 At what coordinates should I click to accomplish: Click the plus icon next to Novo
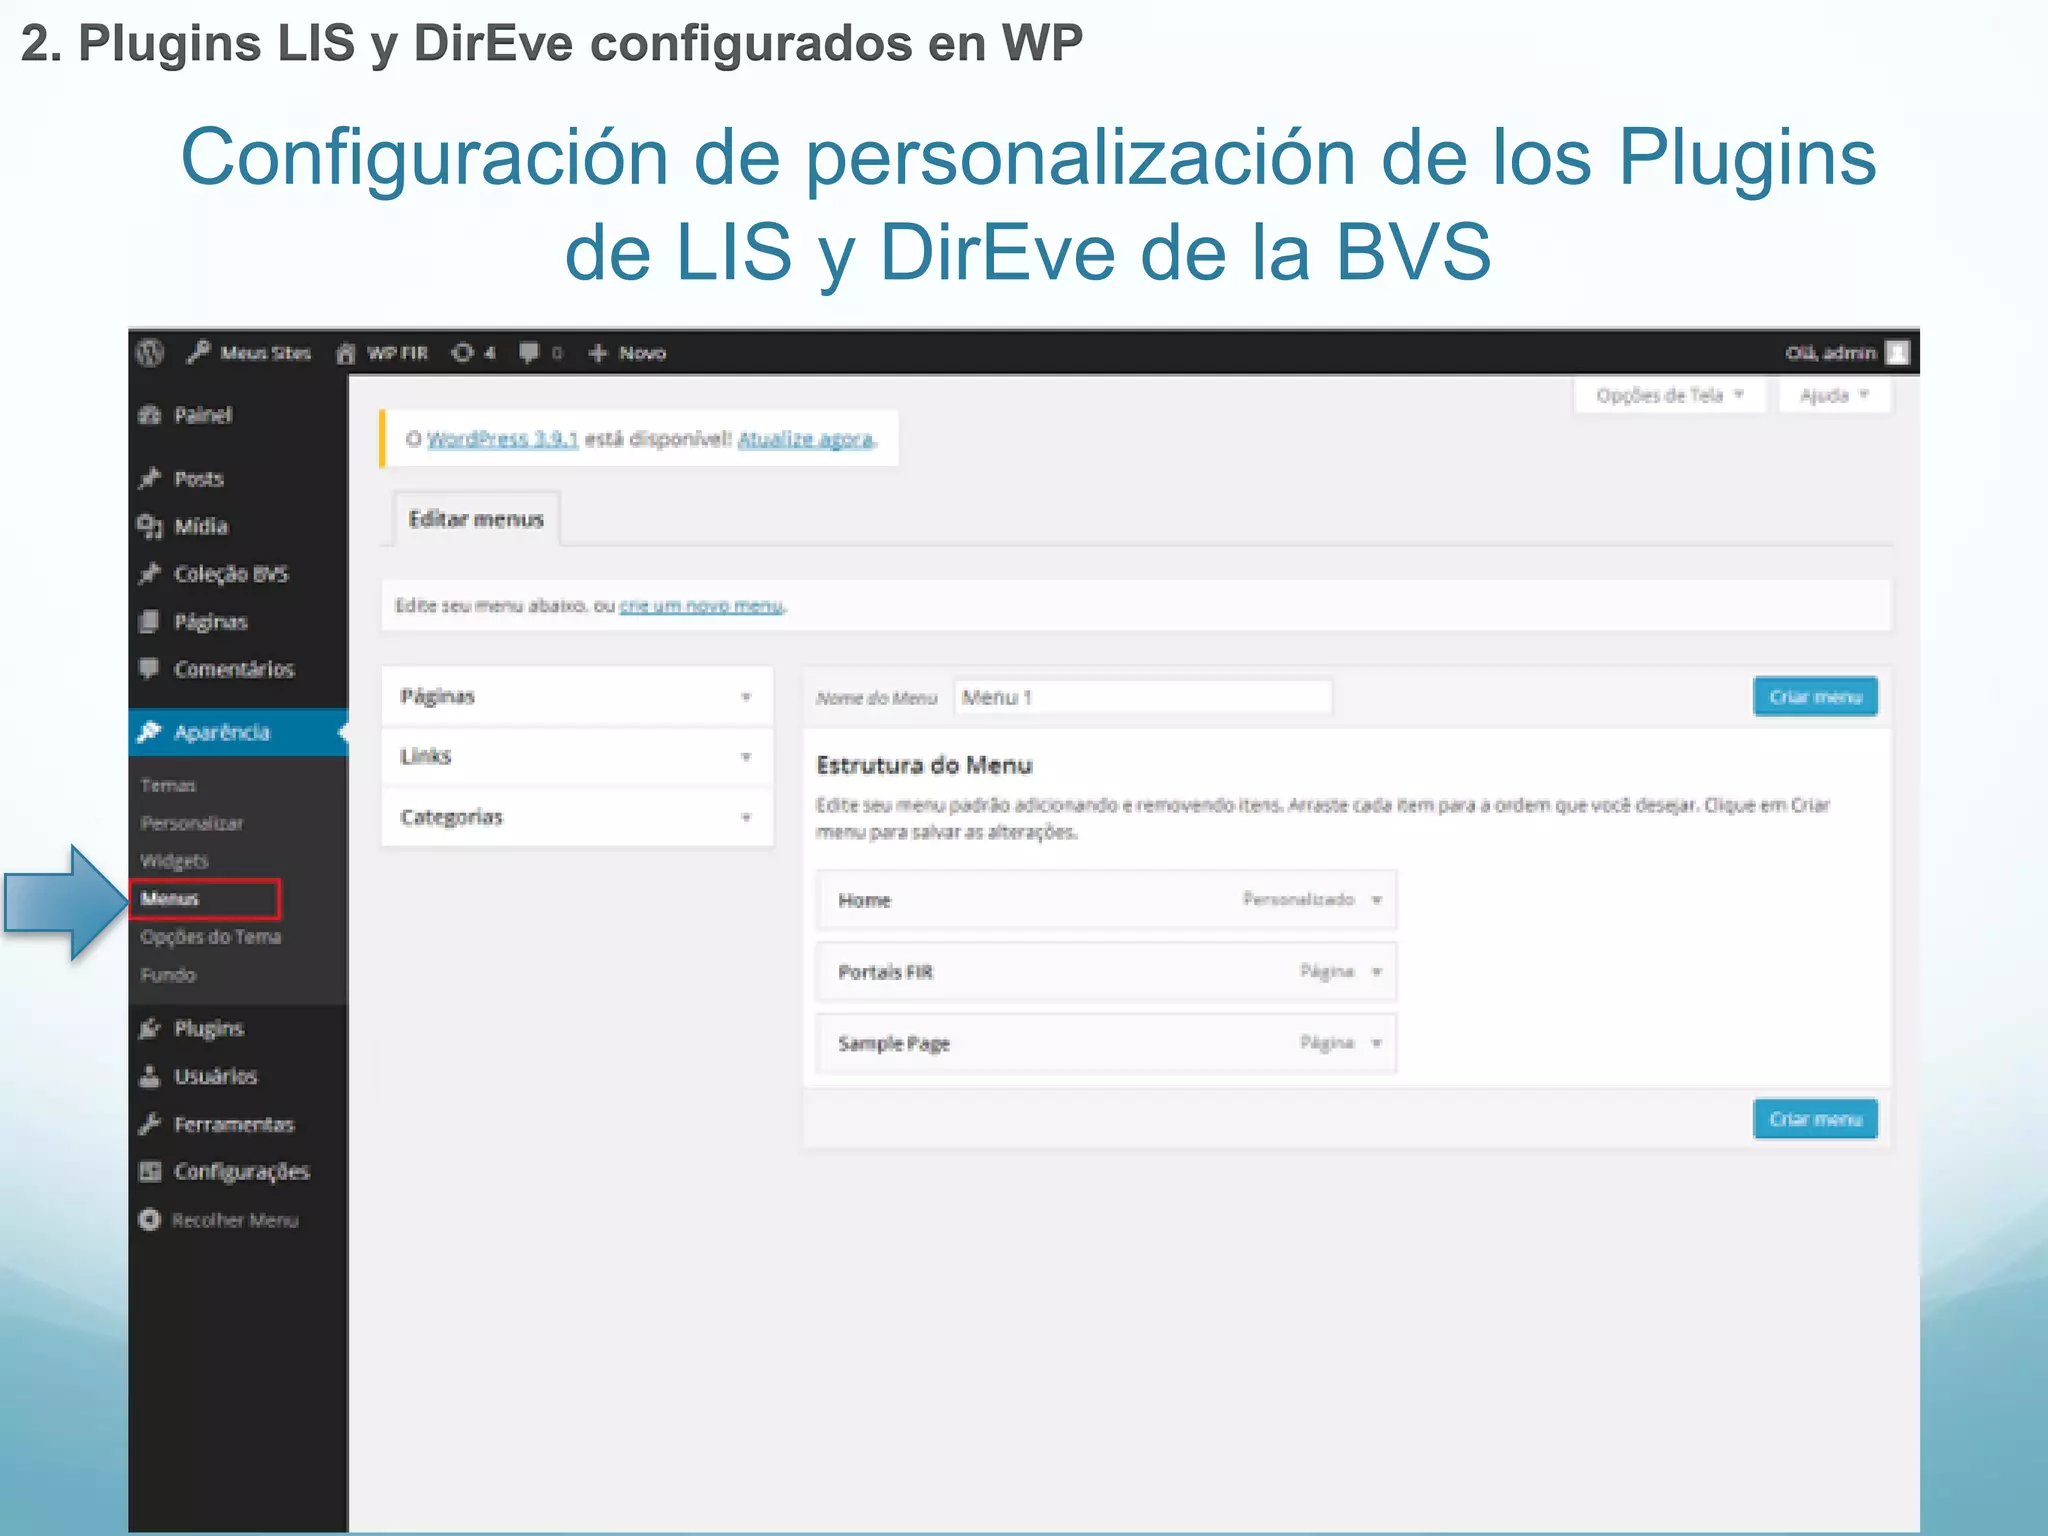pyautogui.click(x=598, y=353)
